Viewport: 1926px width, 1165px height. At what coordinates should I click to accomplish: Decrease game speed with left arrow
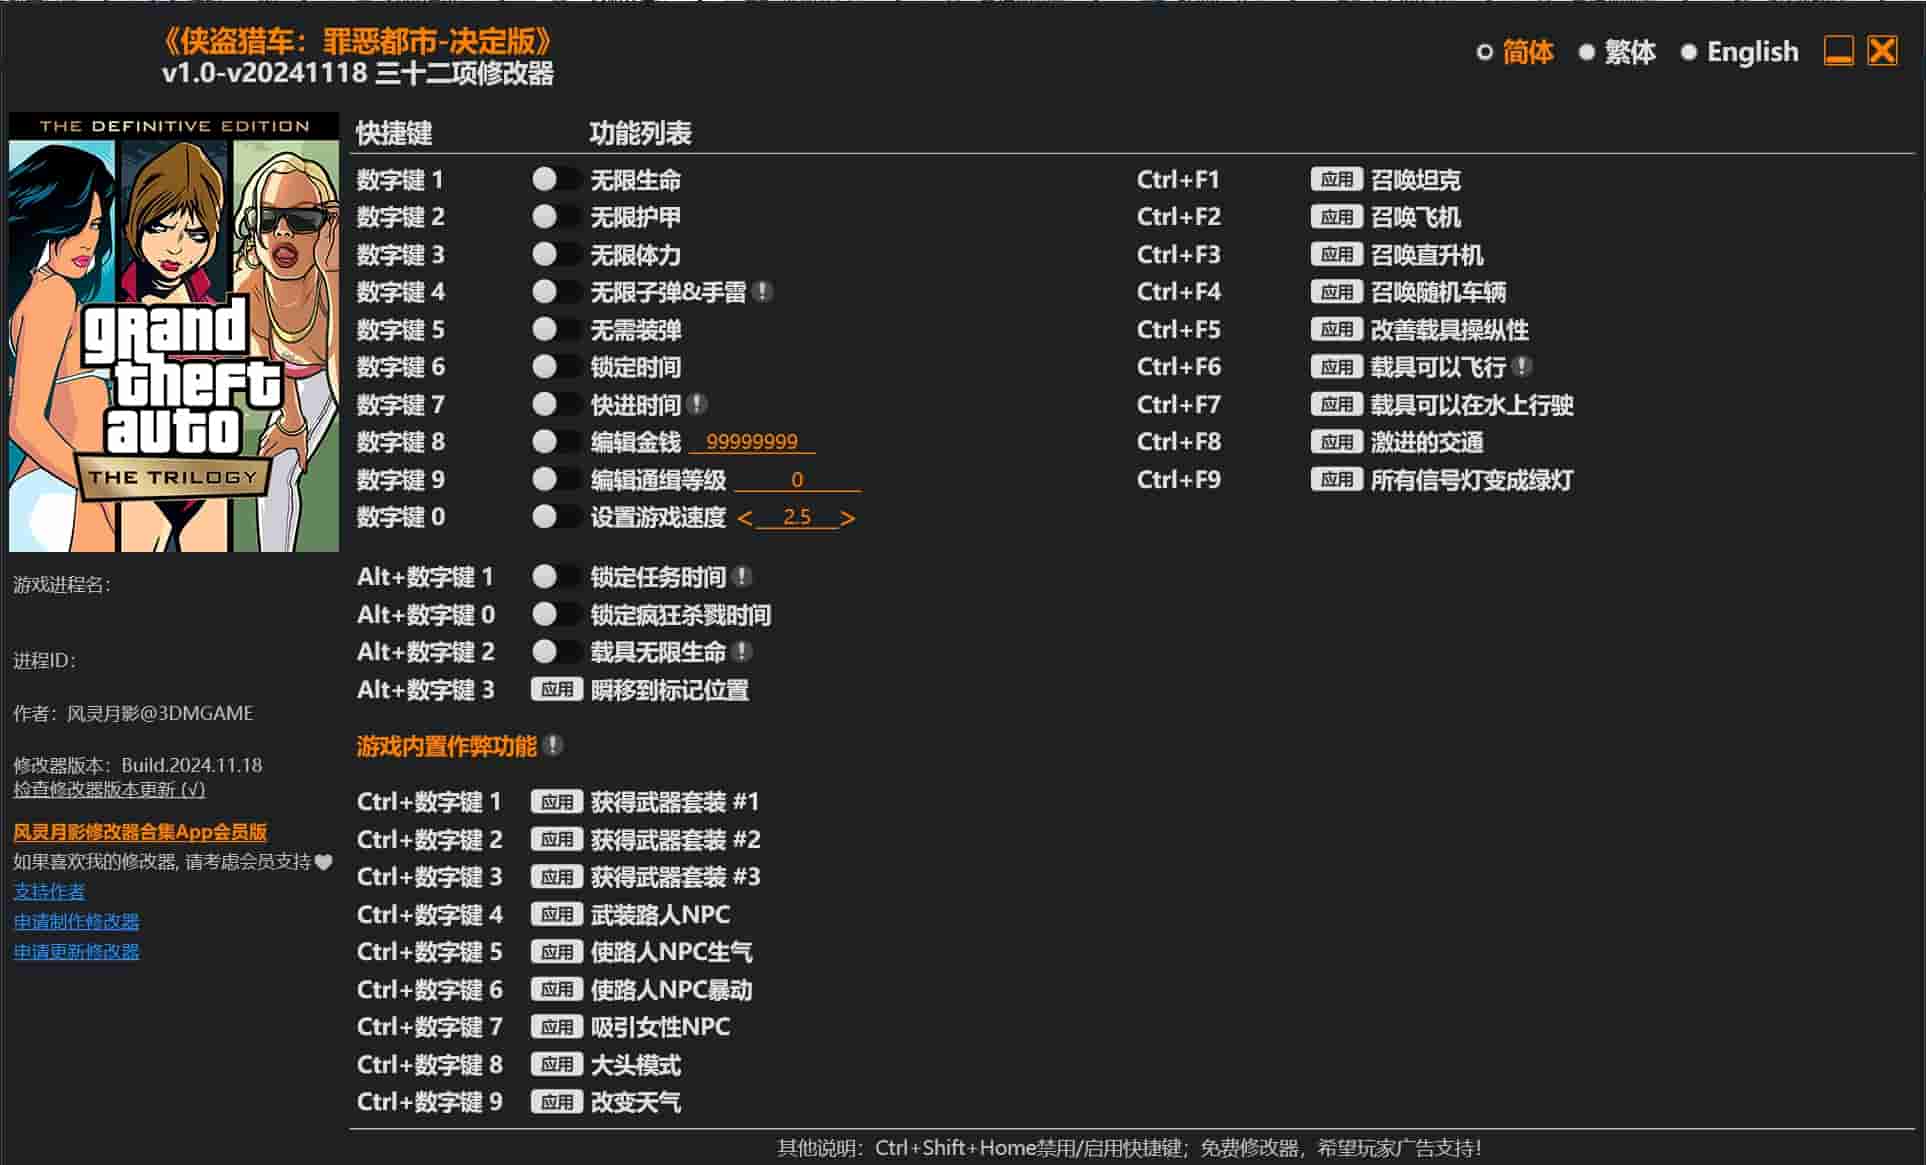click(744, 518)
